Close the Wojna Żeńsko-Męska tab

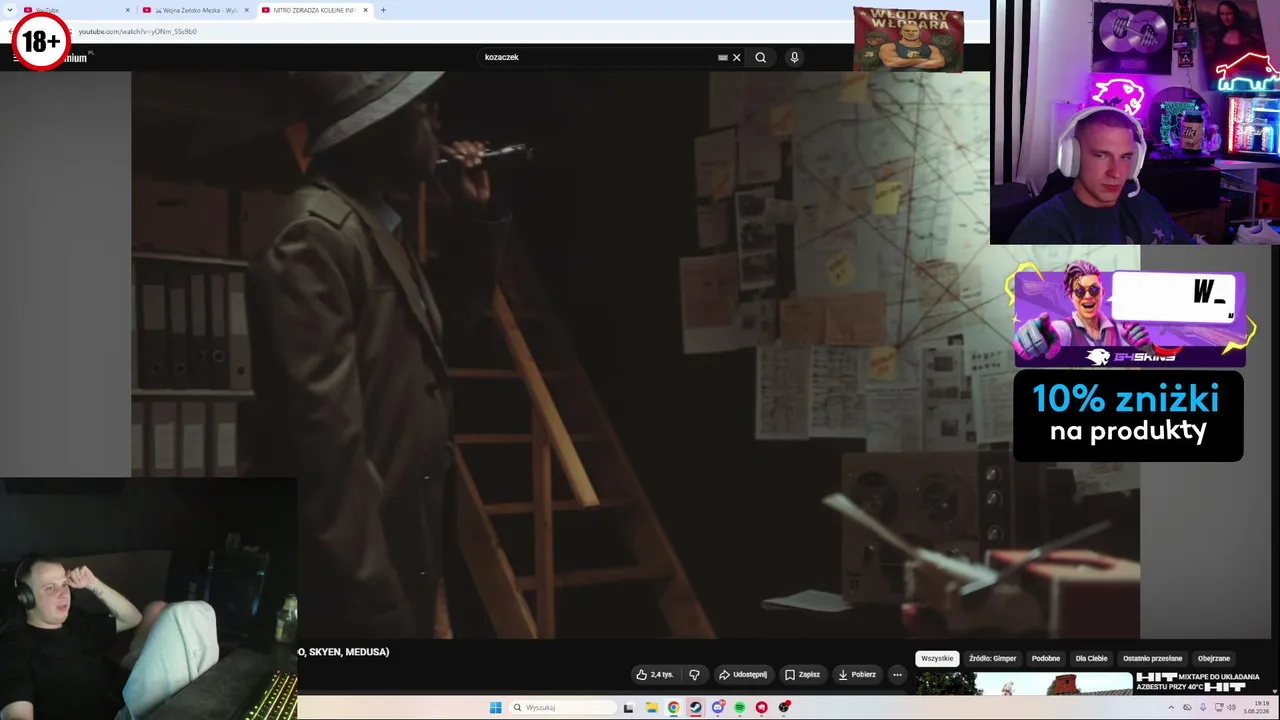247,10
